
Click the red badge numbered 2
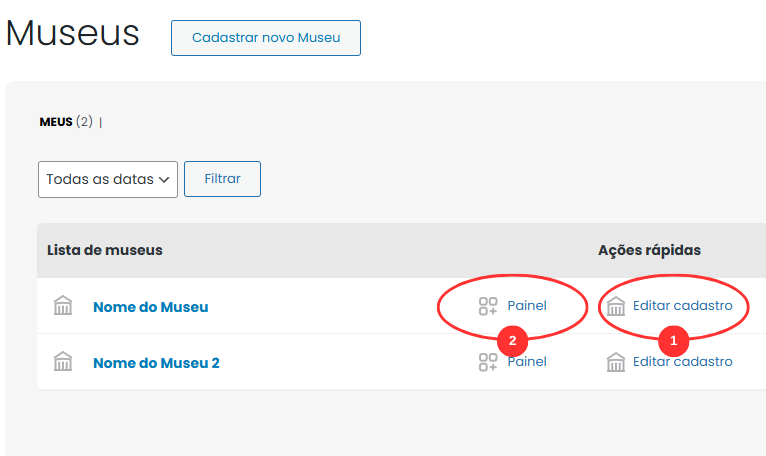pyautogui.click(x=513, y=340)
